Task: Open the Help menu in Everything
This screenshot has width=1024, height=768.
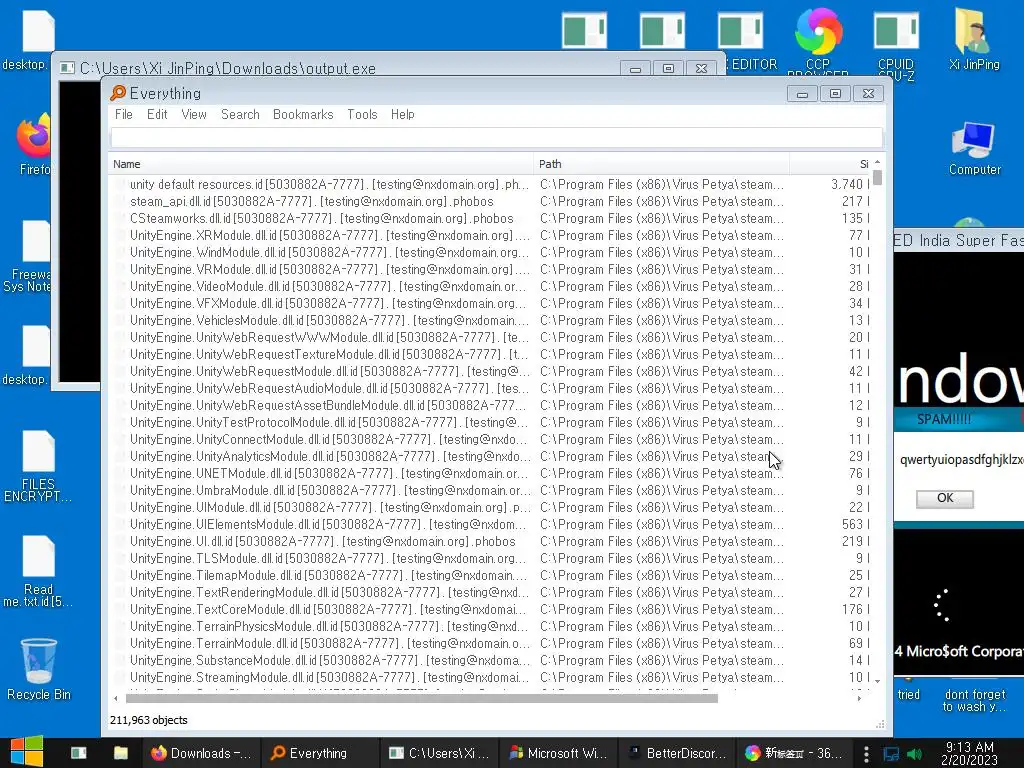Action: 402,114
